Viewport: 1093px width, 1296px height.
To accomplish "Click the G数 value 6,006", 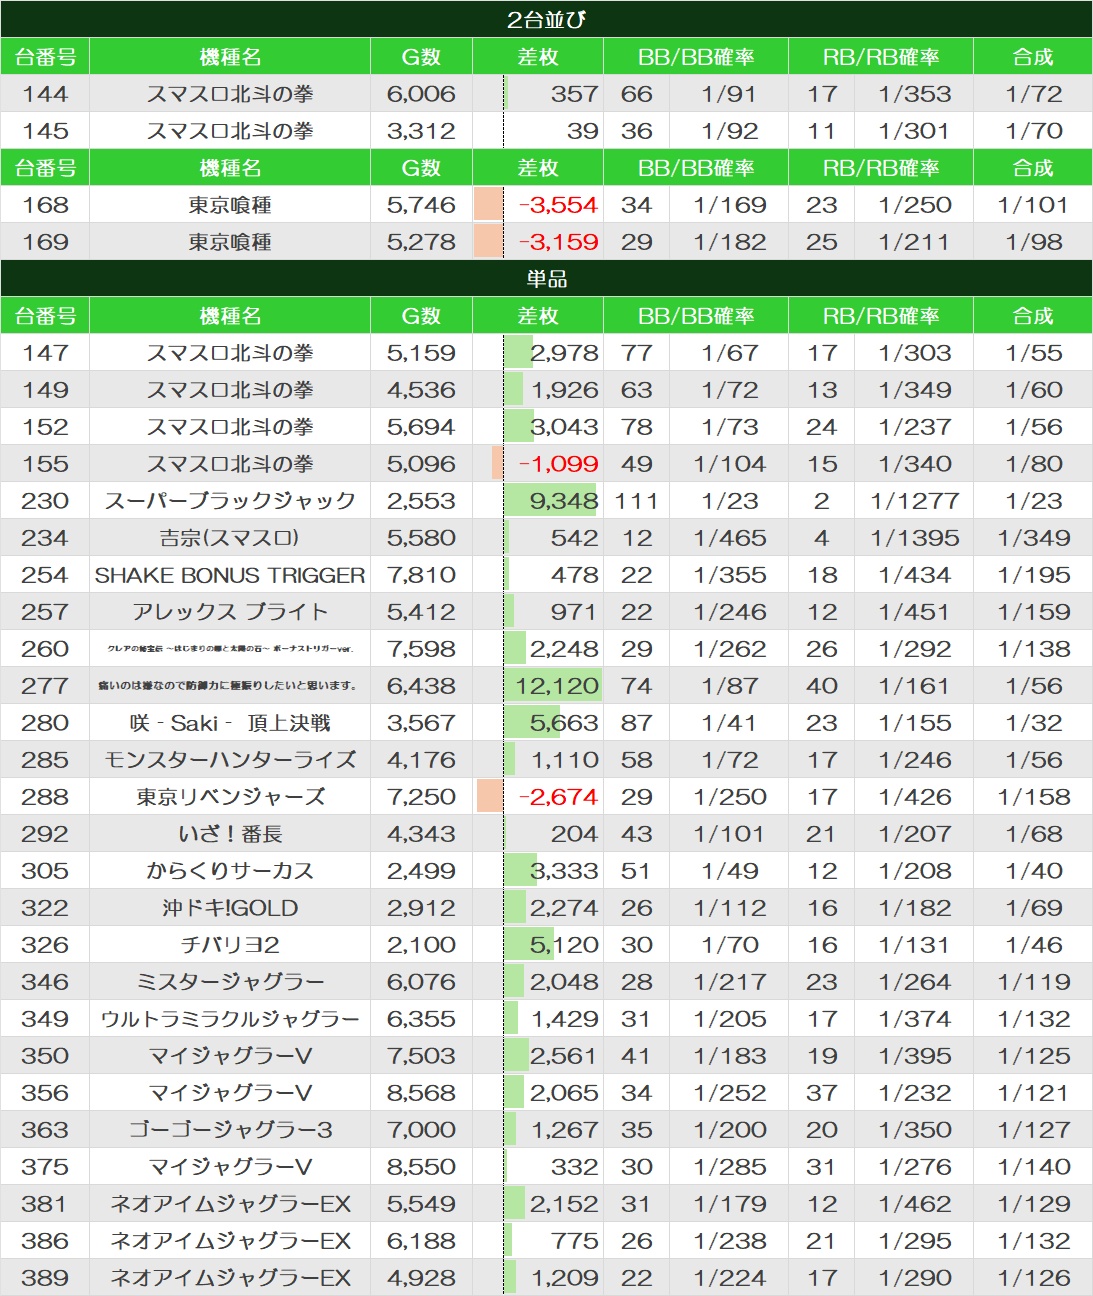I will [x=421, y=94].
